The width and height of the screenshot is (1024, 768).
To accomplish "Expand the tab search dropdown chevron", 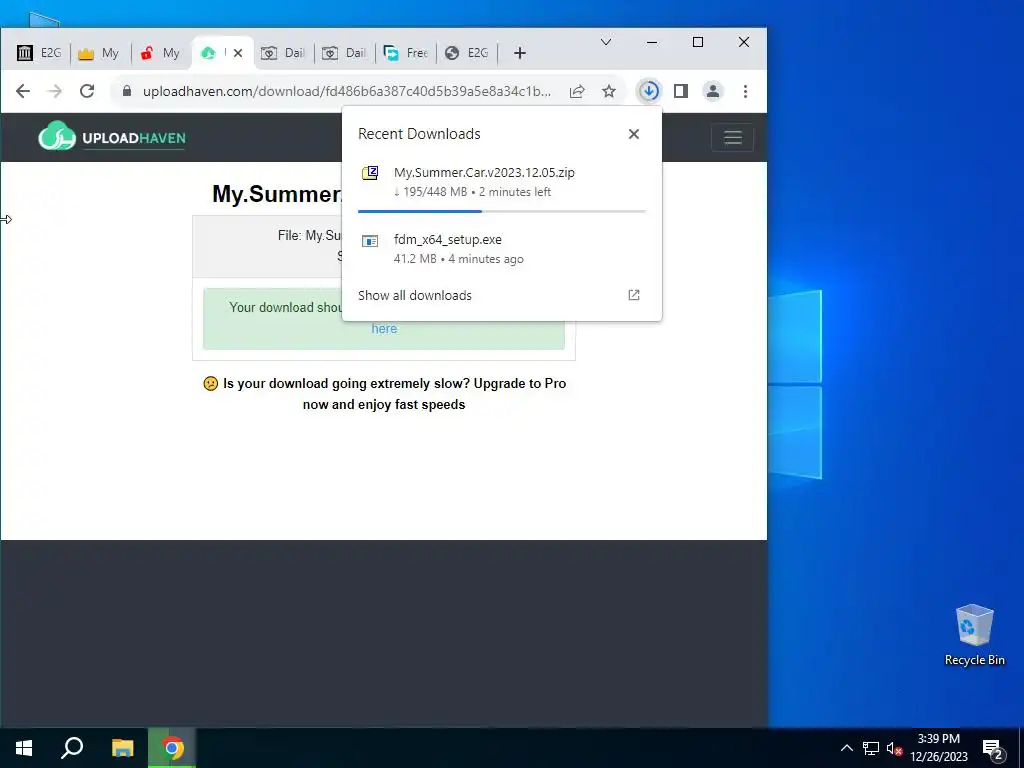I will 605,42.
